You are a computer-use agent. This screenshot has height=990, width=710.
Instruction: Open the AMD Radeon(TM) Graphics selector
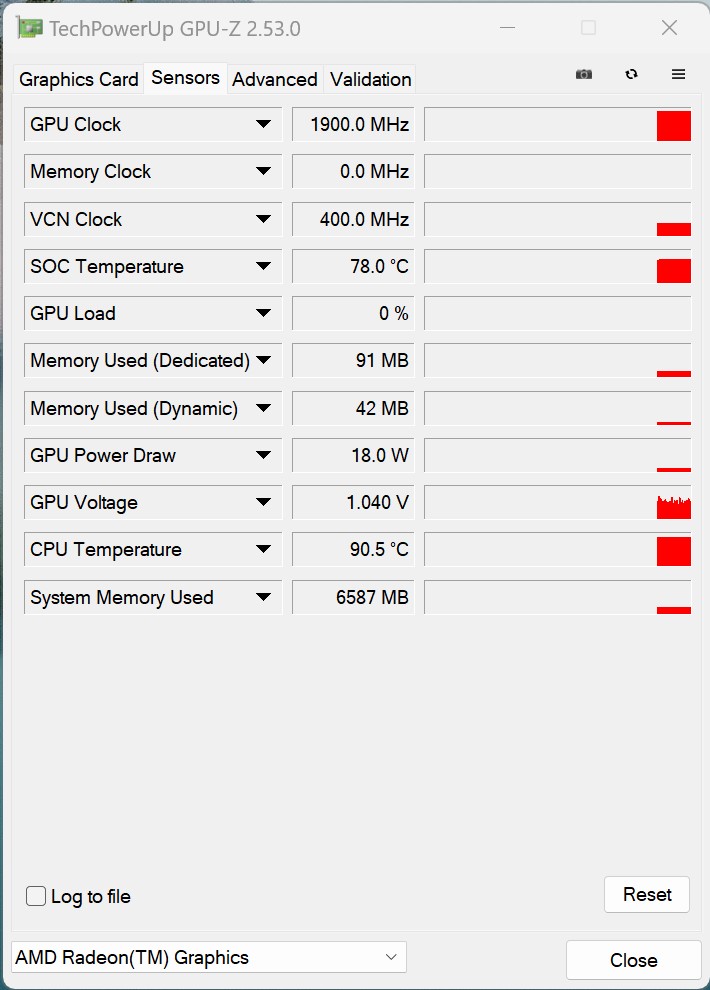pyautogui.click(x=209, y=957)
